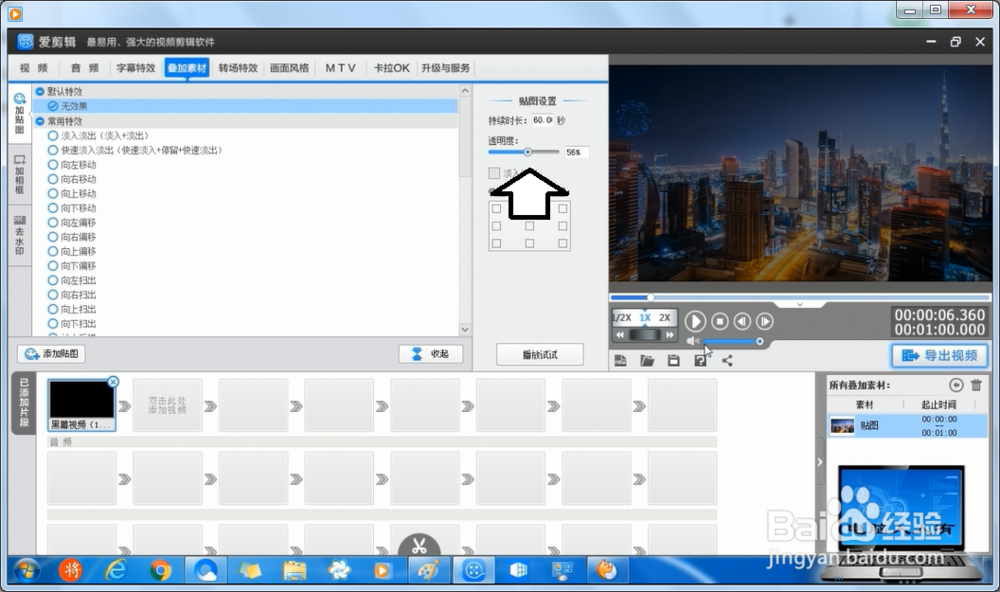Select the 快速淡入淡出 effect
The width and height of the screenshot is (1000, 592).
coord(135,151)
